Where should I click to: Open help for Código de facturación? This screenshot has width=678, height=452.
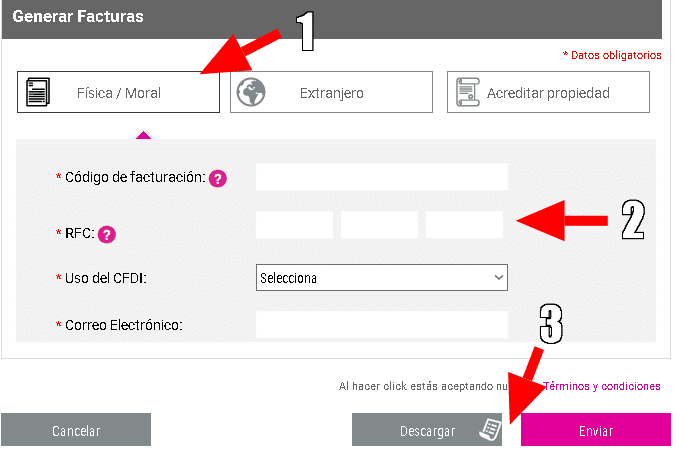(217, 178)
